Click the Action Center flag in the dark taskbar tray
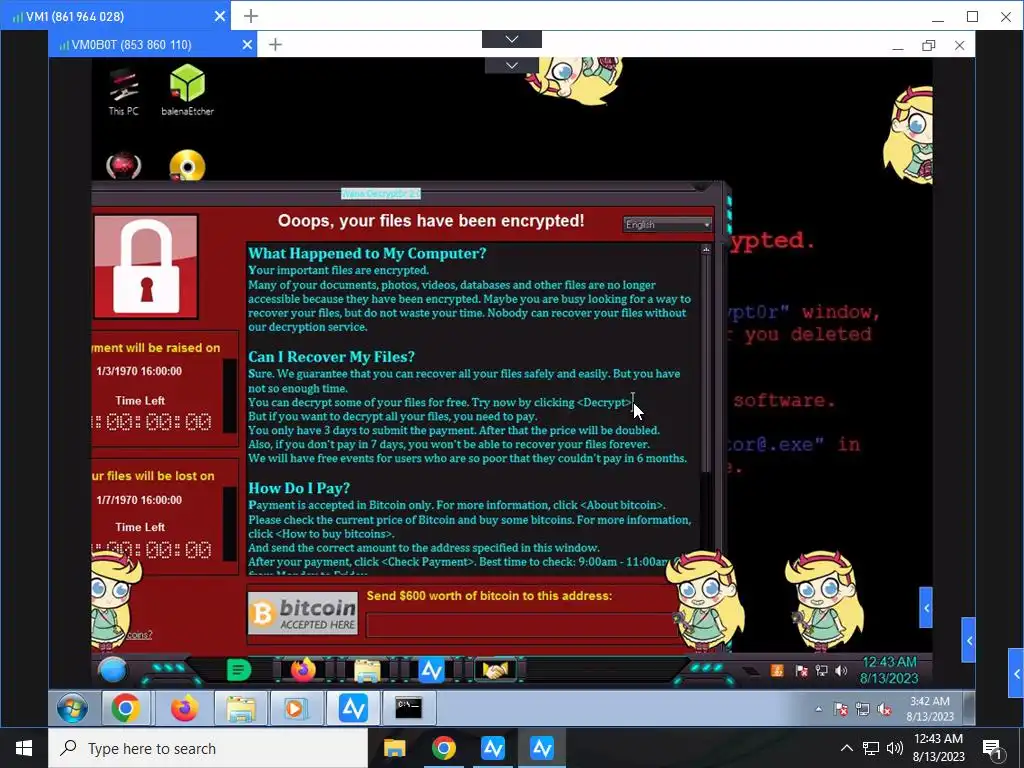Viewport: 1024px width, 768px height. [x=801, y=671]
